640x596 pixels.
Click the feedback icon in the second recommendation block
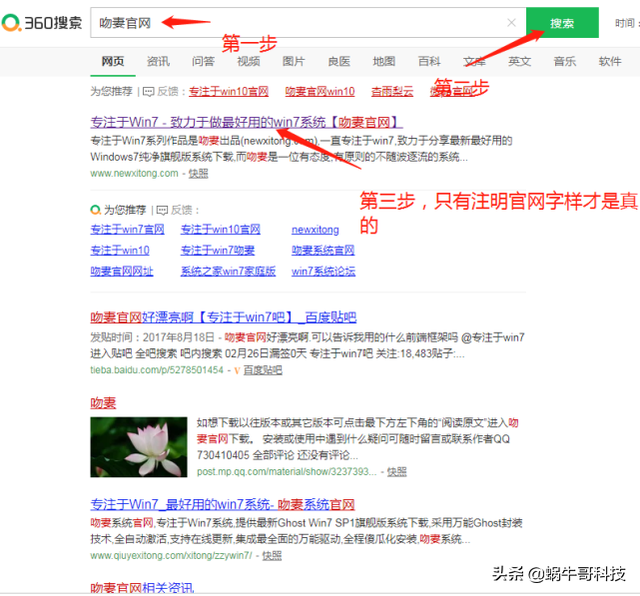(x=162, y=210)
